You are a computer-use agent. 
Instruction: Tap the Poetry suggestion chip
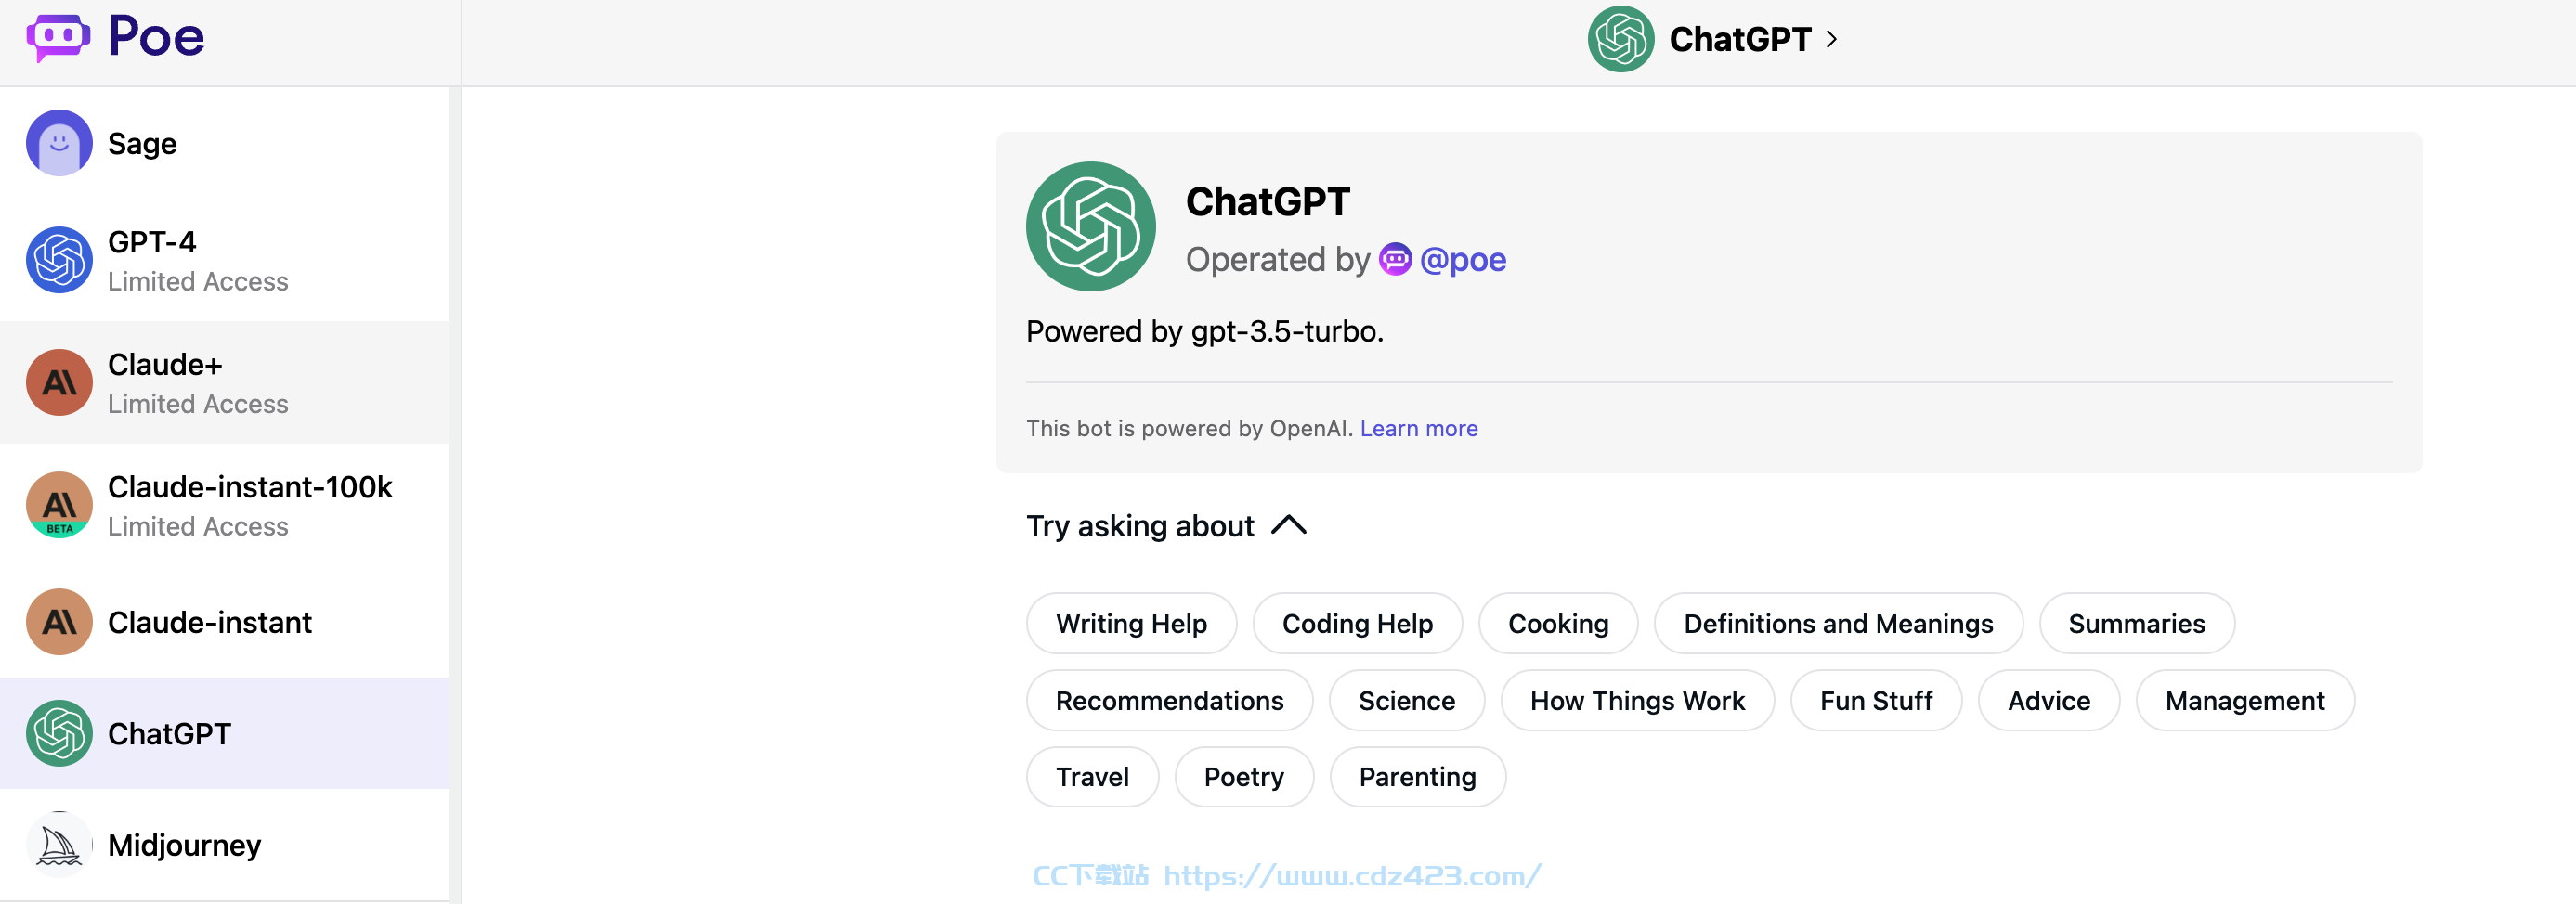[1243, 777]
